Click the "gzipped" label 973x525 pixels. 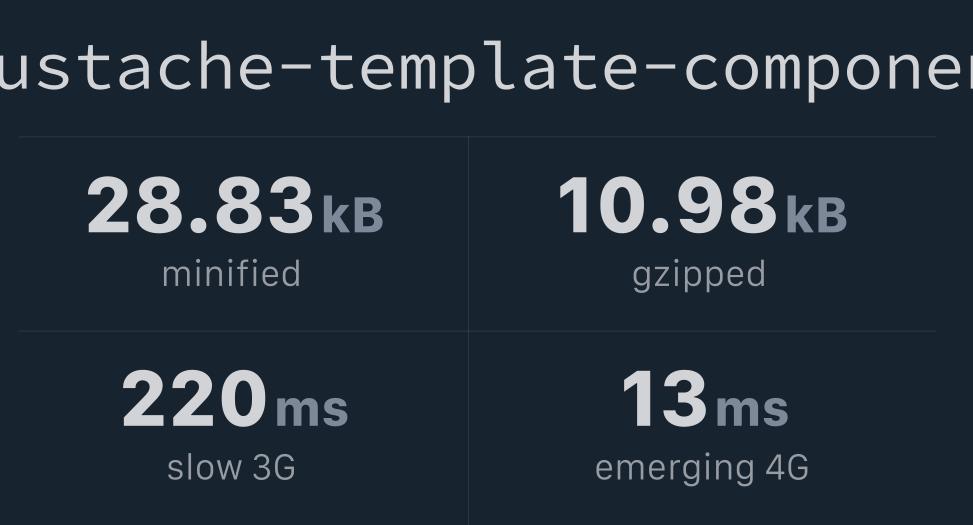(699, 274)
